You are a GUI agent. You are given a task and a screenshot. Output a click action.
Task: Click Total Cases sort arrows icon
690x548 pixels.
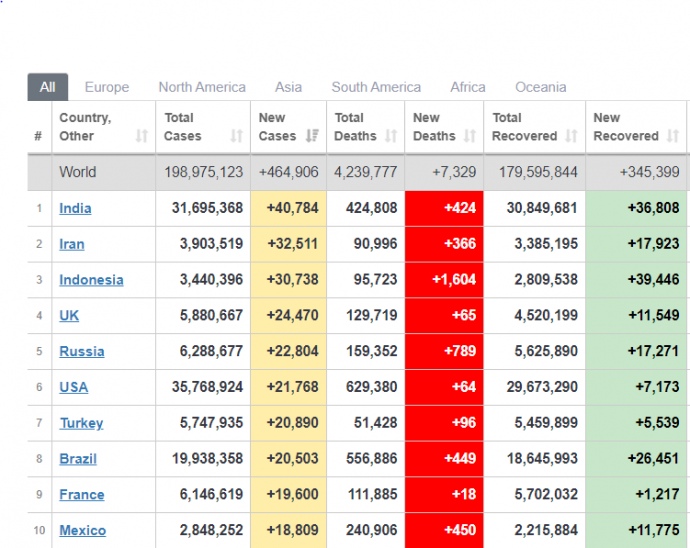click(236, 136)
